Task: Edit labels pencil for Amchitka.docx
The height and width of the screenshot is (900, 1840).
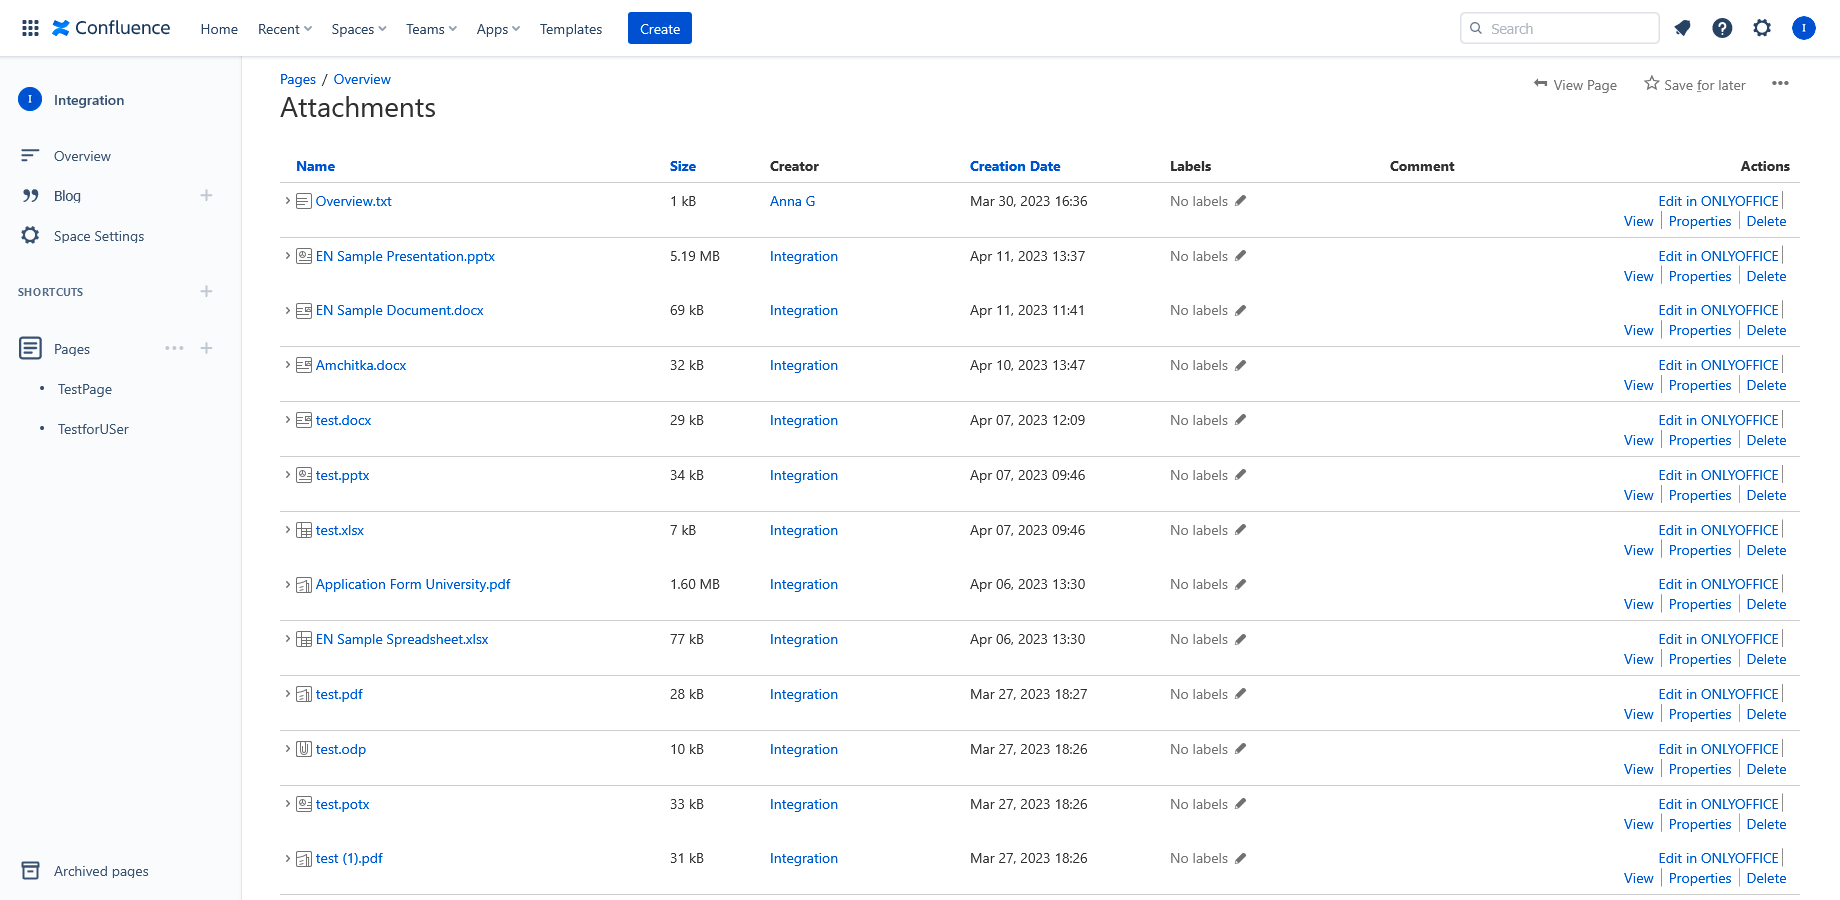Action: 1240,365
